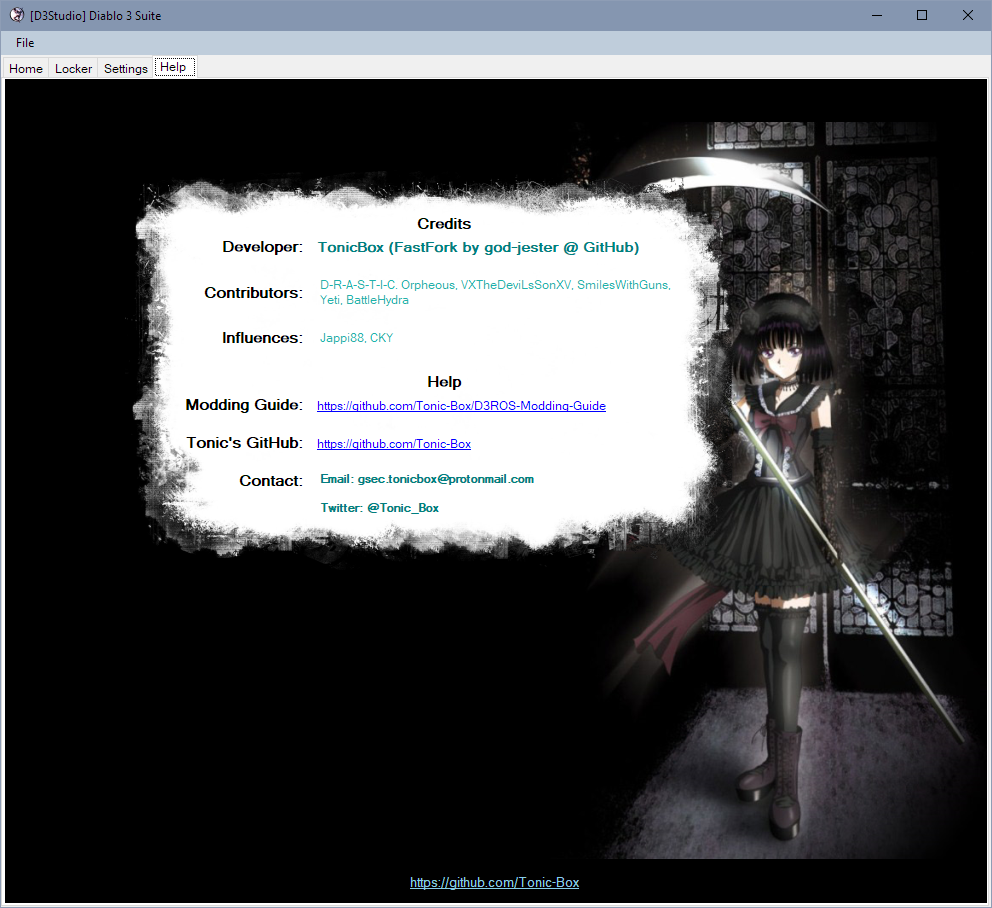Screen dimensions: 992x908
Task: Click the Influences: label
Action: pyautogui.click(x=263, y=338)
